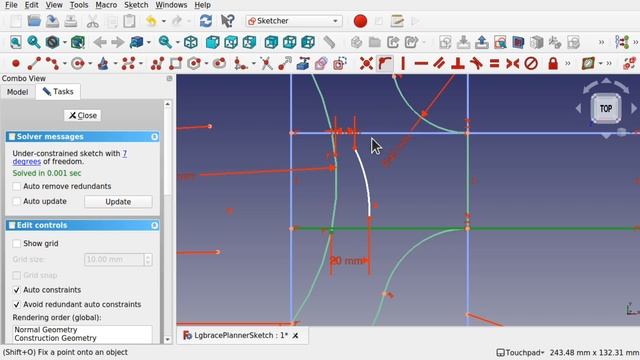Open the Windows menu
This screenshot has width=640, height=360.
(x=171, y=5)
